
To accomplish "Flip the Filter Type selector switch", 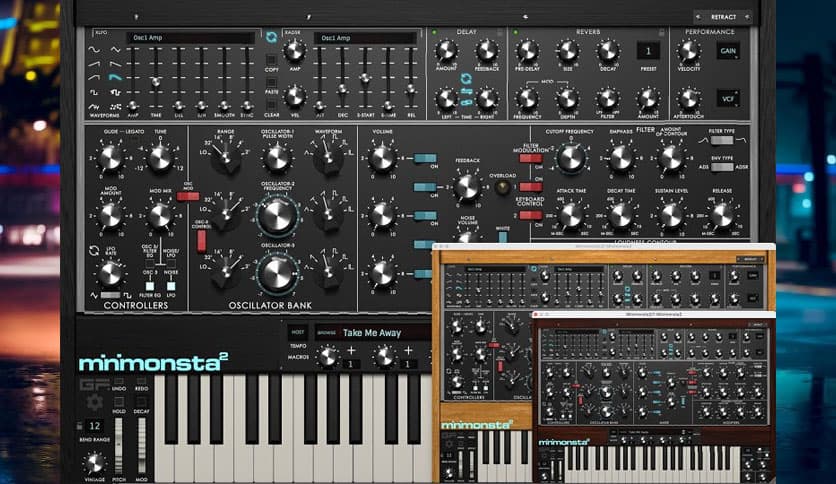I will 722,140.
